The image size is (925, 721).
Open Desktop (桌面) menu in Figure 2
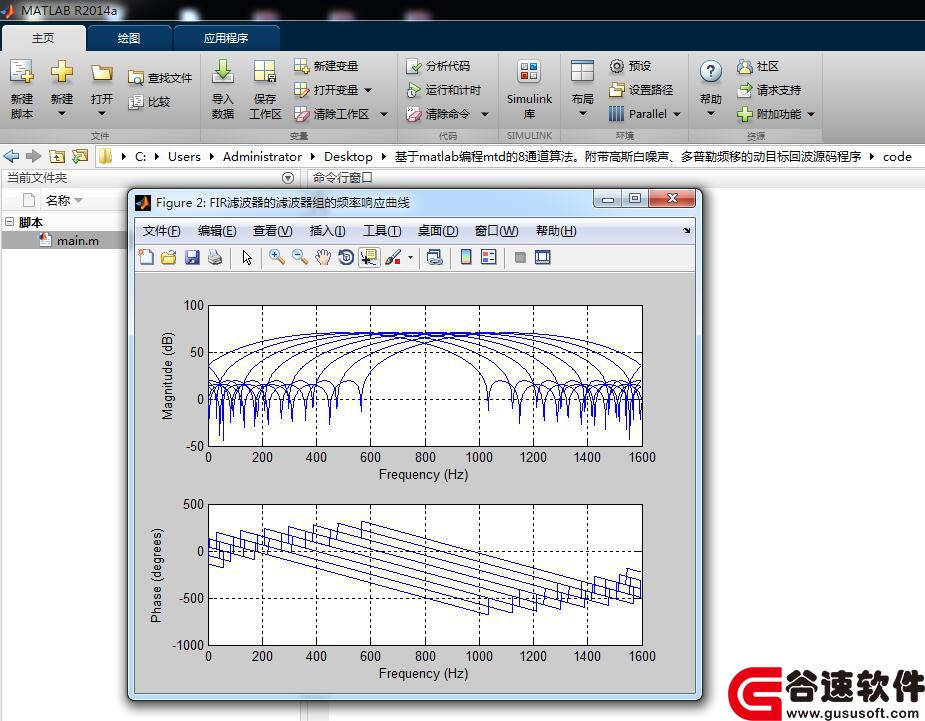coord(438,231)
